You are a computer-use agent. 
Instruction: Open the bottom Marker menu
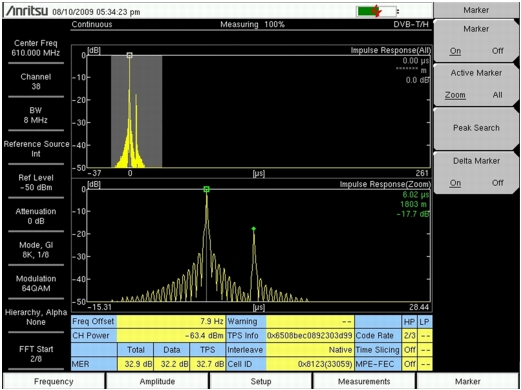pyautogui.click(x=468, y=381)
